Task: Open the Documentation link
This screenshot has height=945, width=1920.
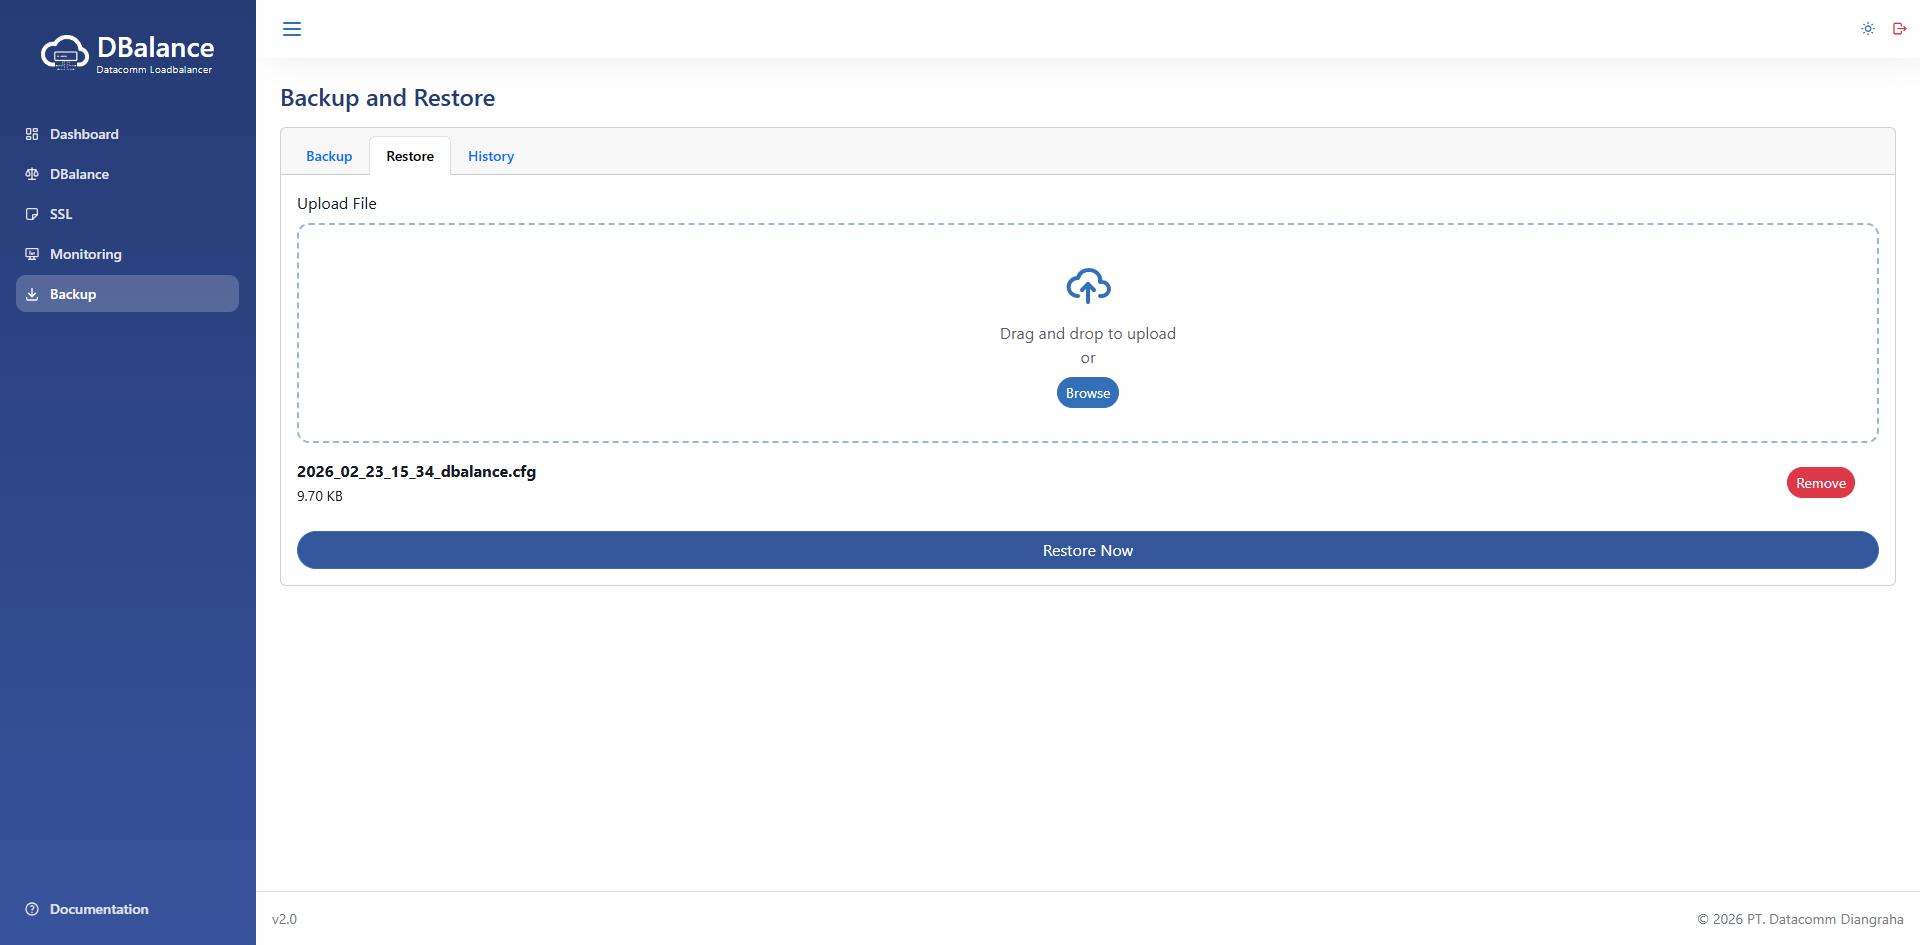Action: (99, 909)
